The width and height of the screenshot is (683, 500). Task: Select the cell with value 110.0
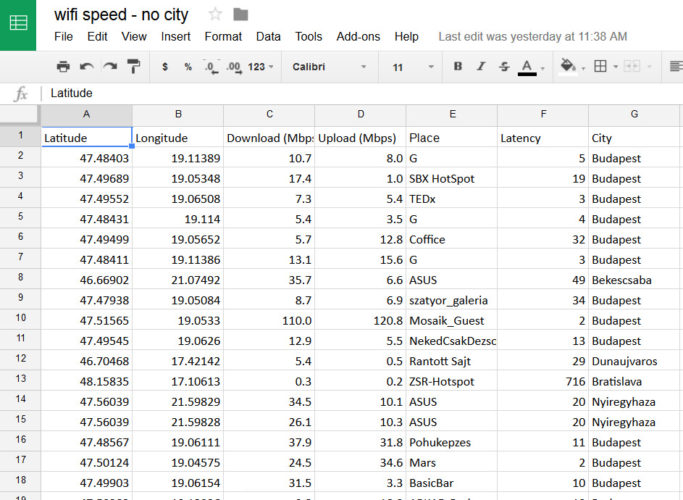point(269,320)
